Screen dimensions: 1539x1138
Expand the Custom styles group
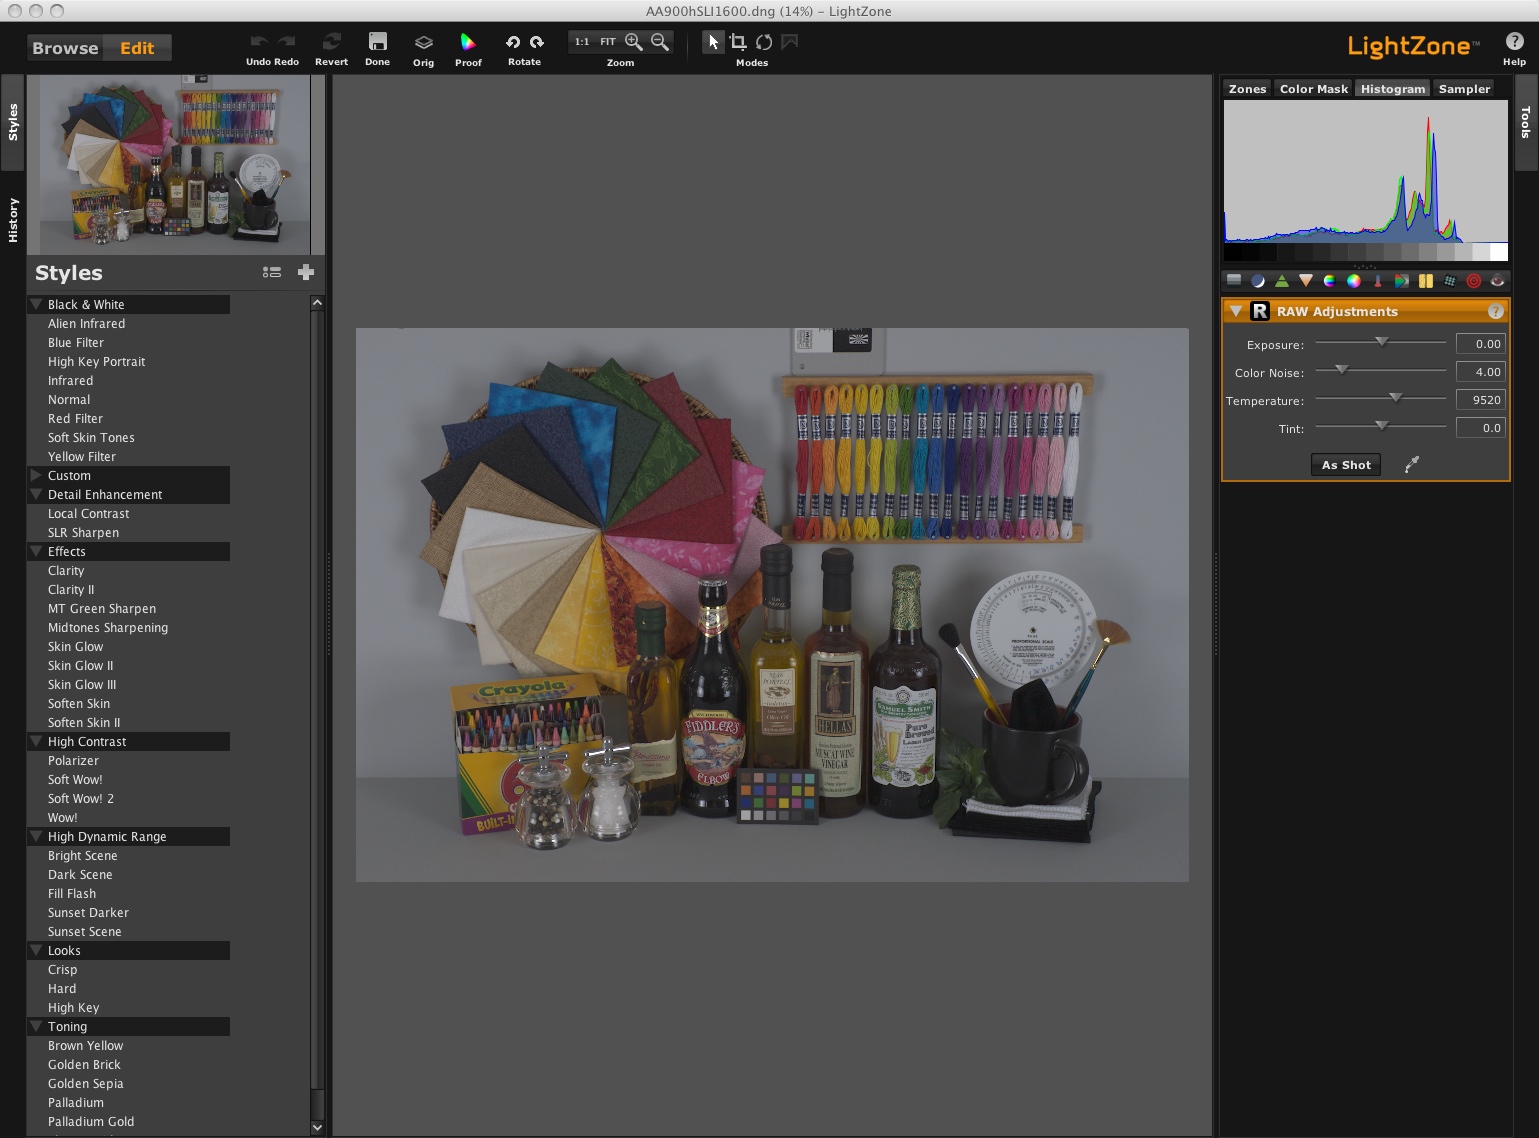[37, 475]
